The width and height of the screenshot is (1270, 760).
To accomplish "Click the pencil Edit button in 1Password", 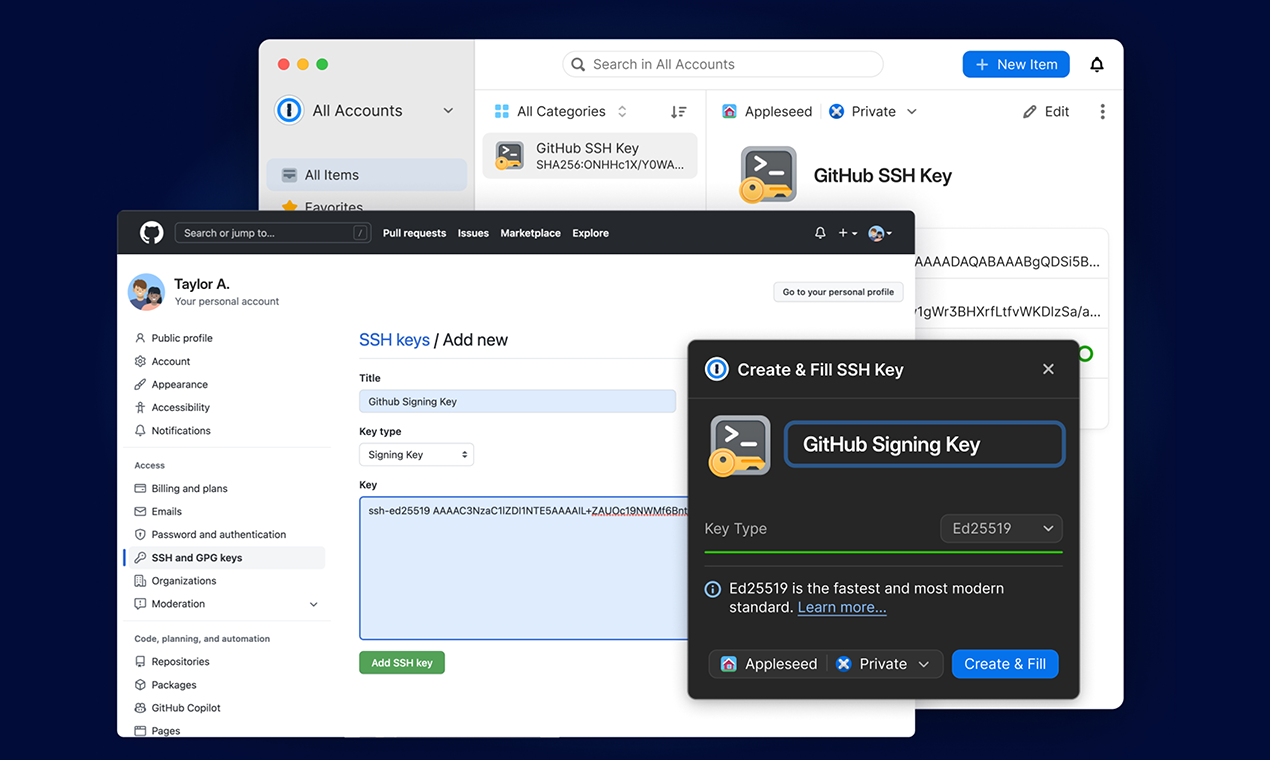I will point(1046,111).
